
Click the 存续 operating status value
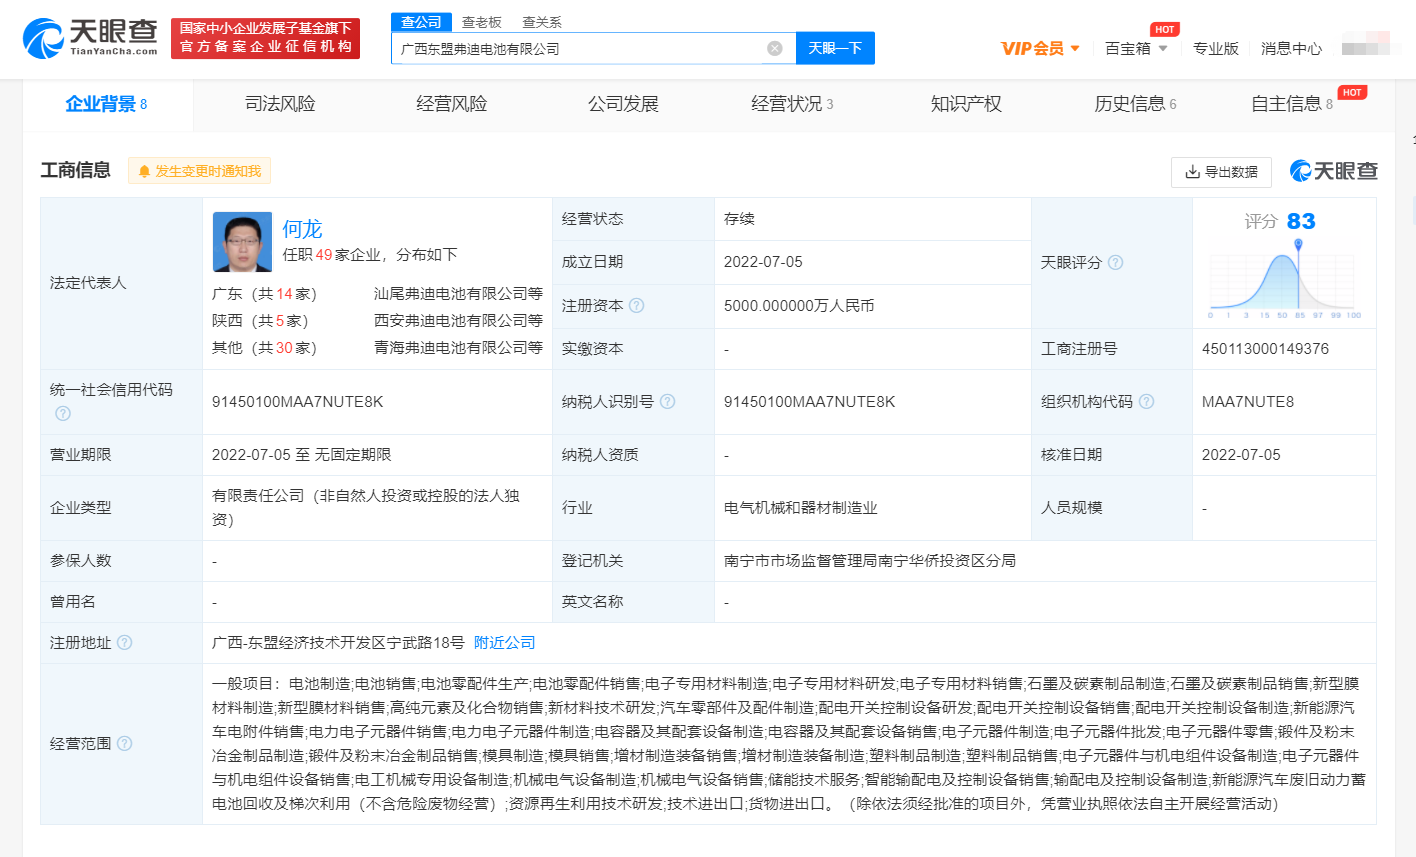[x=739, y=219]
